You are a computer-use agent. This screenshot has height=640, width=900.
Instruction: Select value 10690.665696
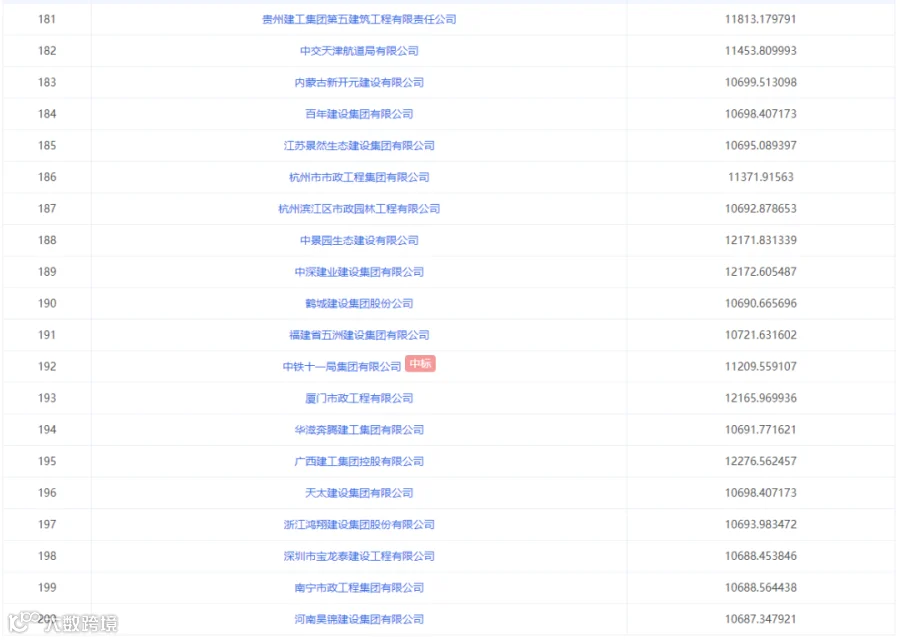(x=761, y=303)
